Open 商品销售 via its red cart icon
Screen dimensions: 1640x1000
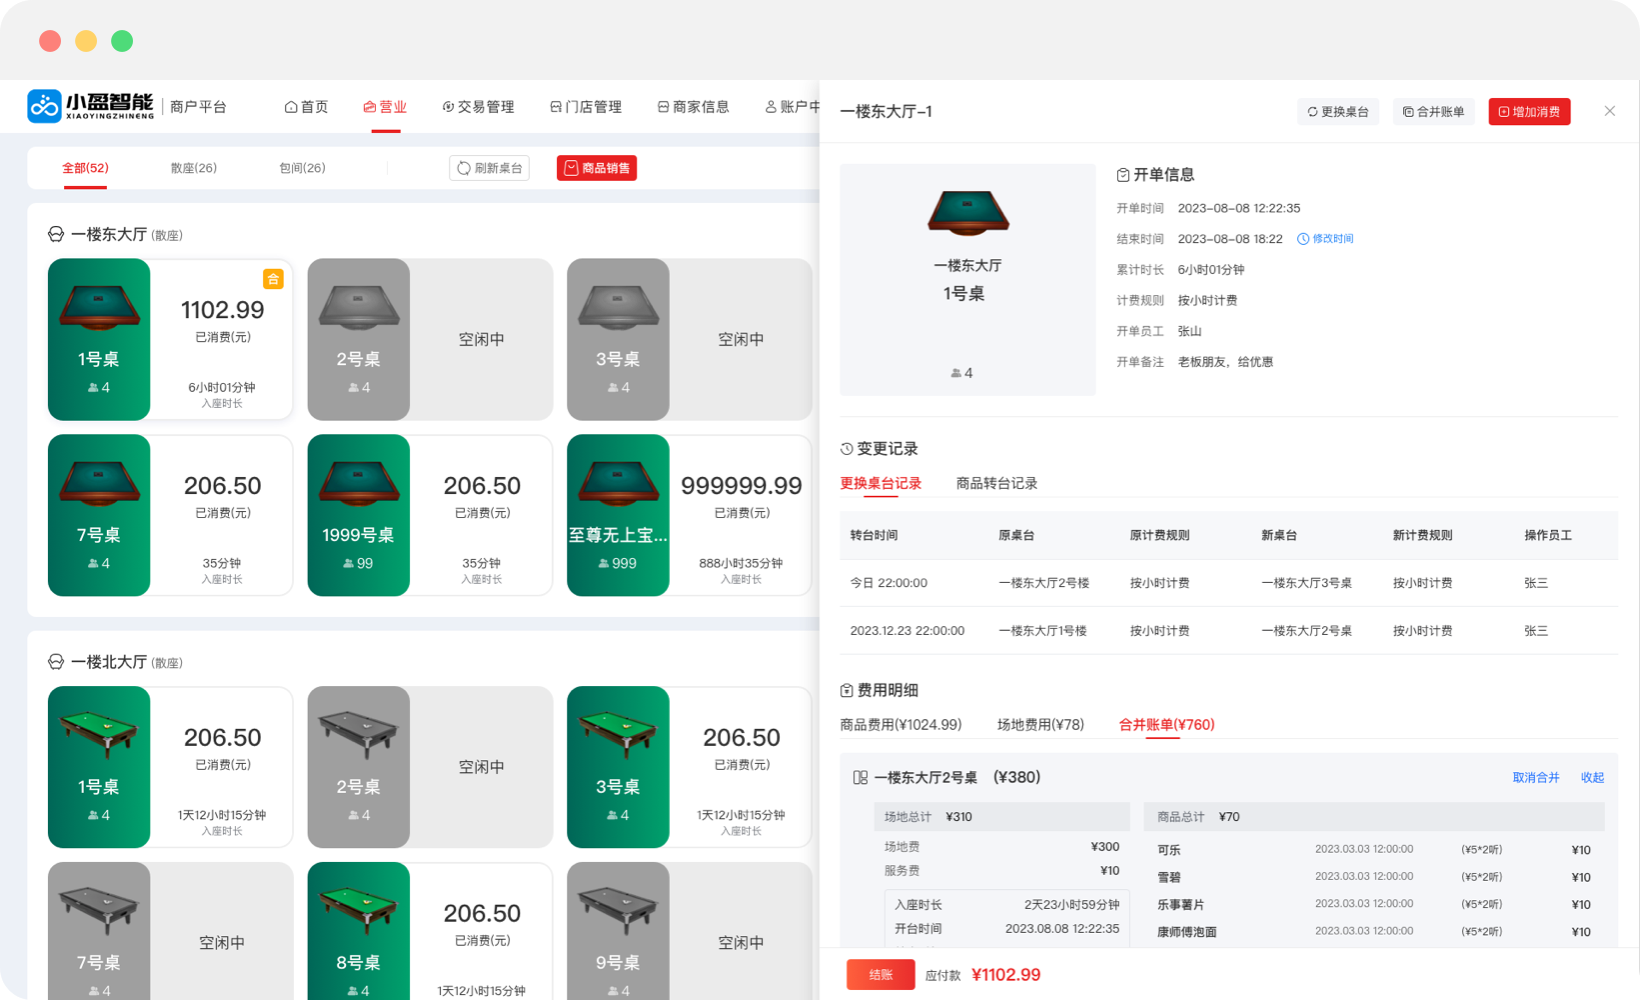[570, 167]
